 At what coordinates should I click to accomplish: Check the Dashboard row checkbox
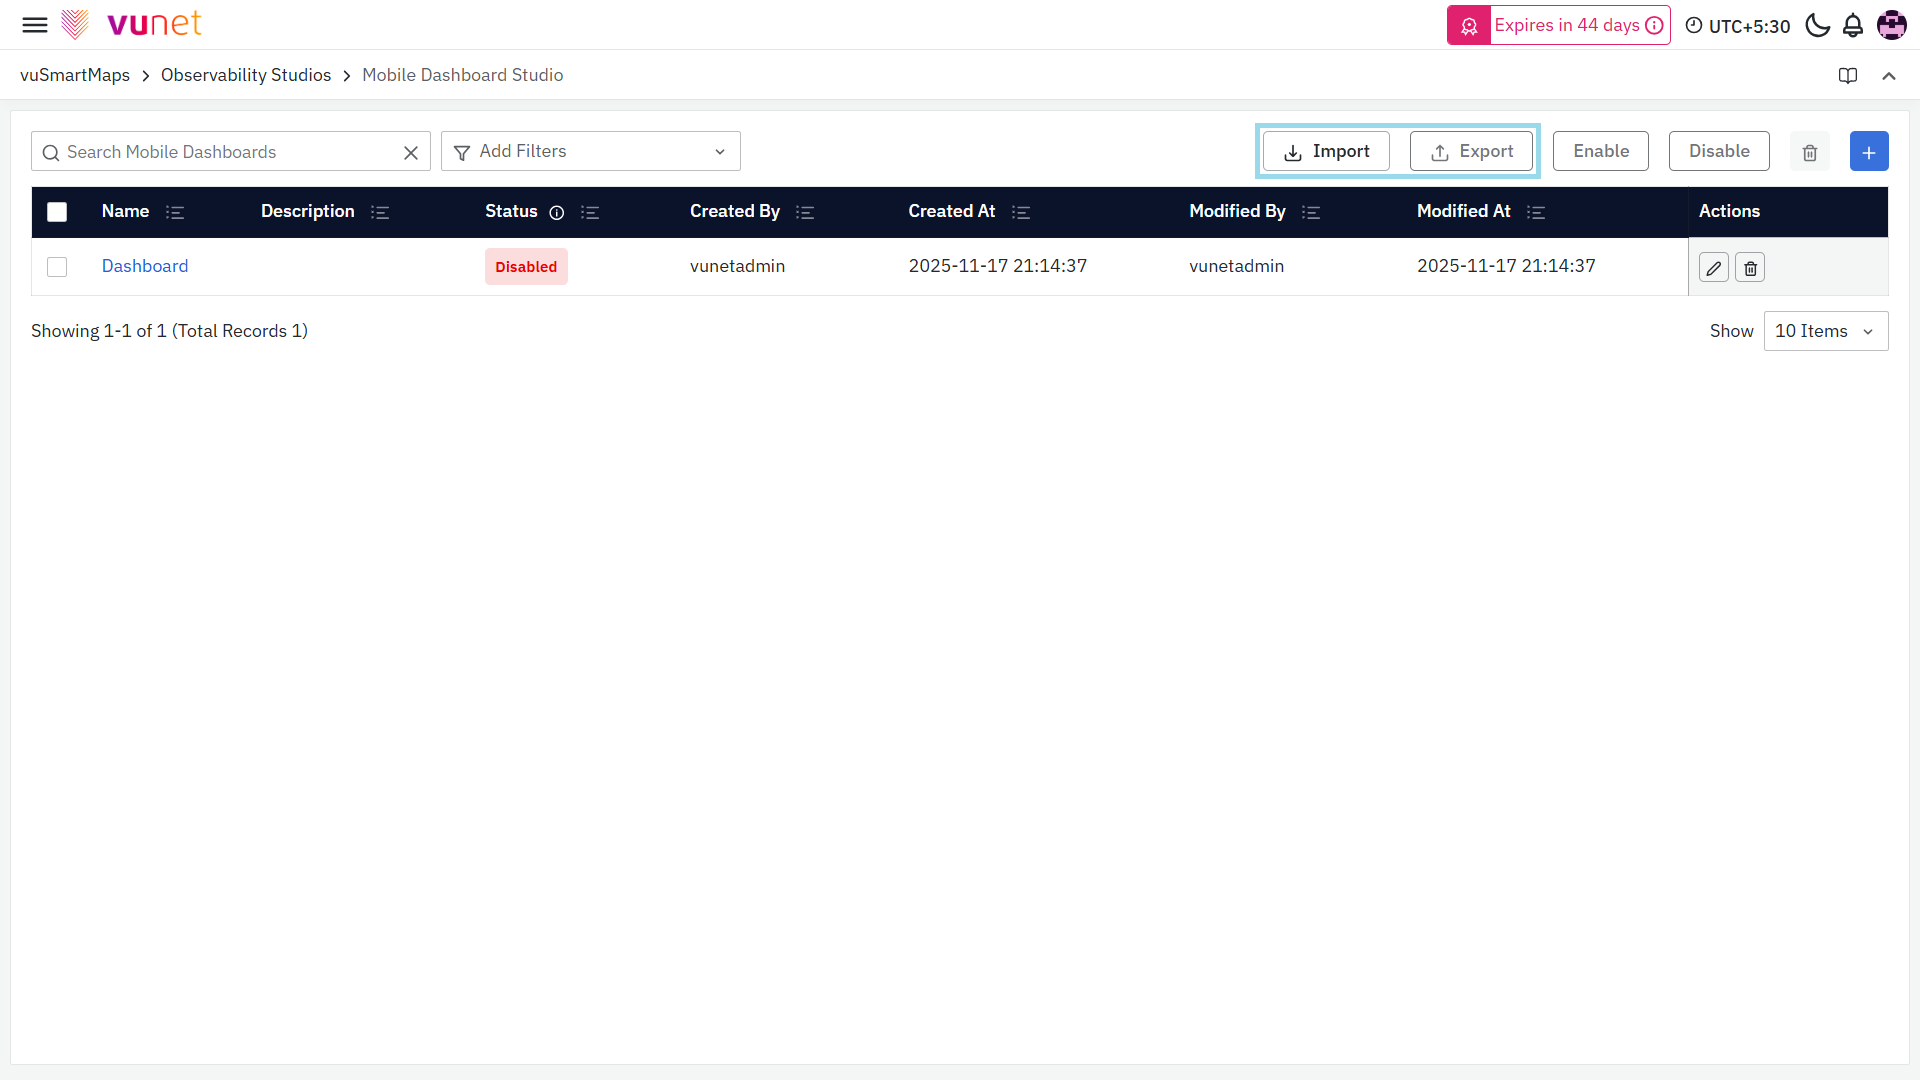pyautogui.click(x=57, y=267)
